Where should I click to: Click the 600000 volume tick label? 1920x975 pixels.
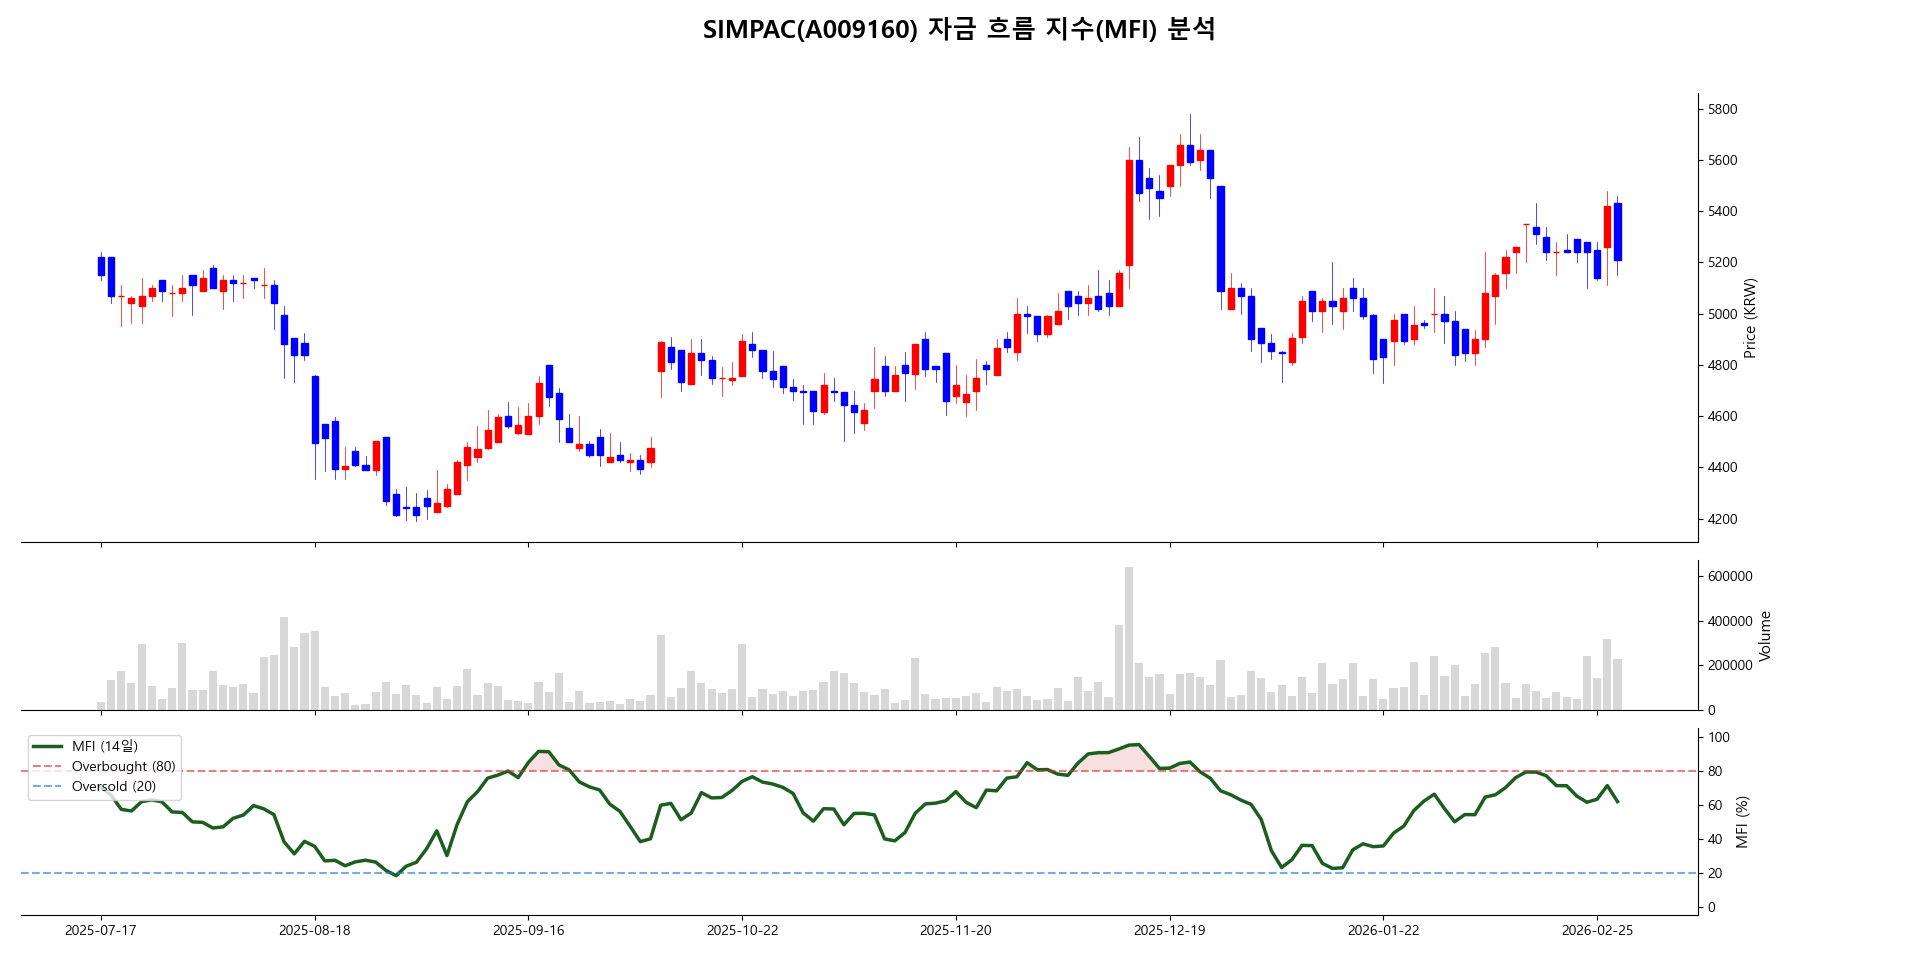coord(1730,576)
